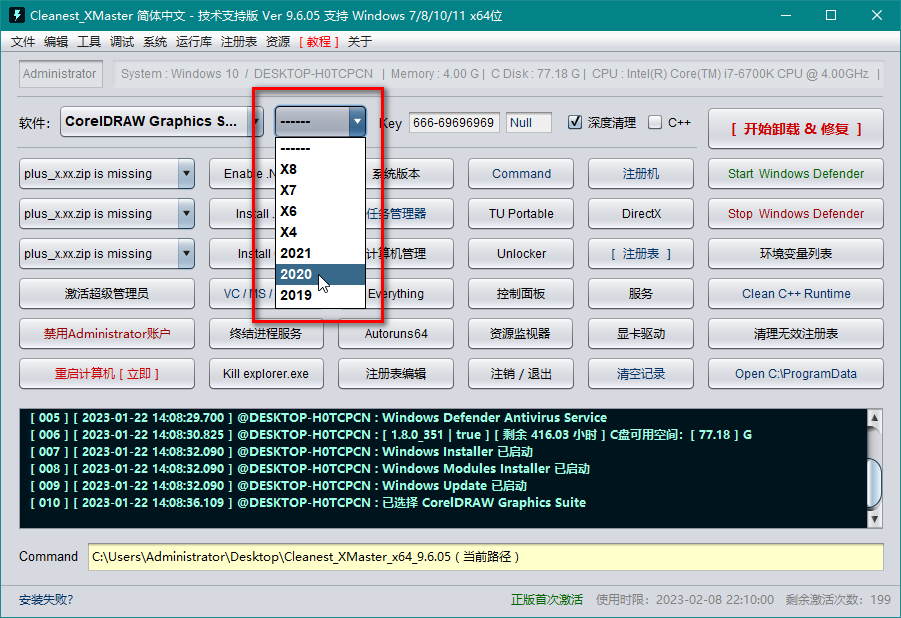Click the Command path input field
901x618 pixels.
[486, 556]
